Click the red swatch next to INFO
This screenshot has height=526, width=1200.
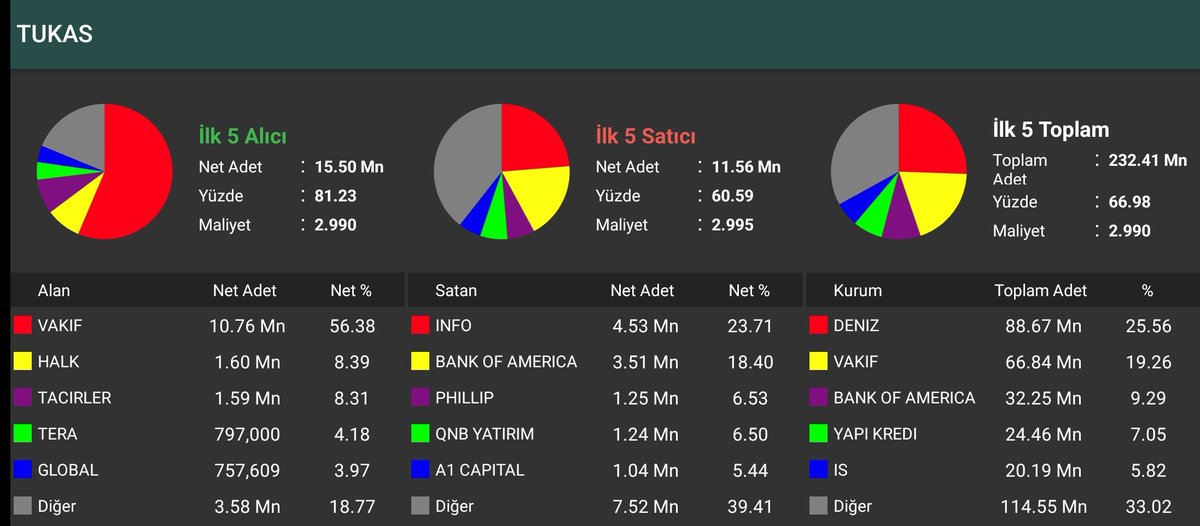[x=420, y=325]
